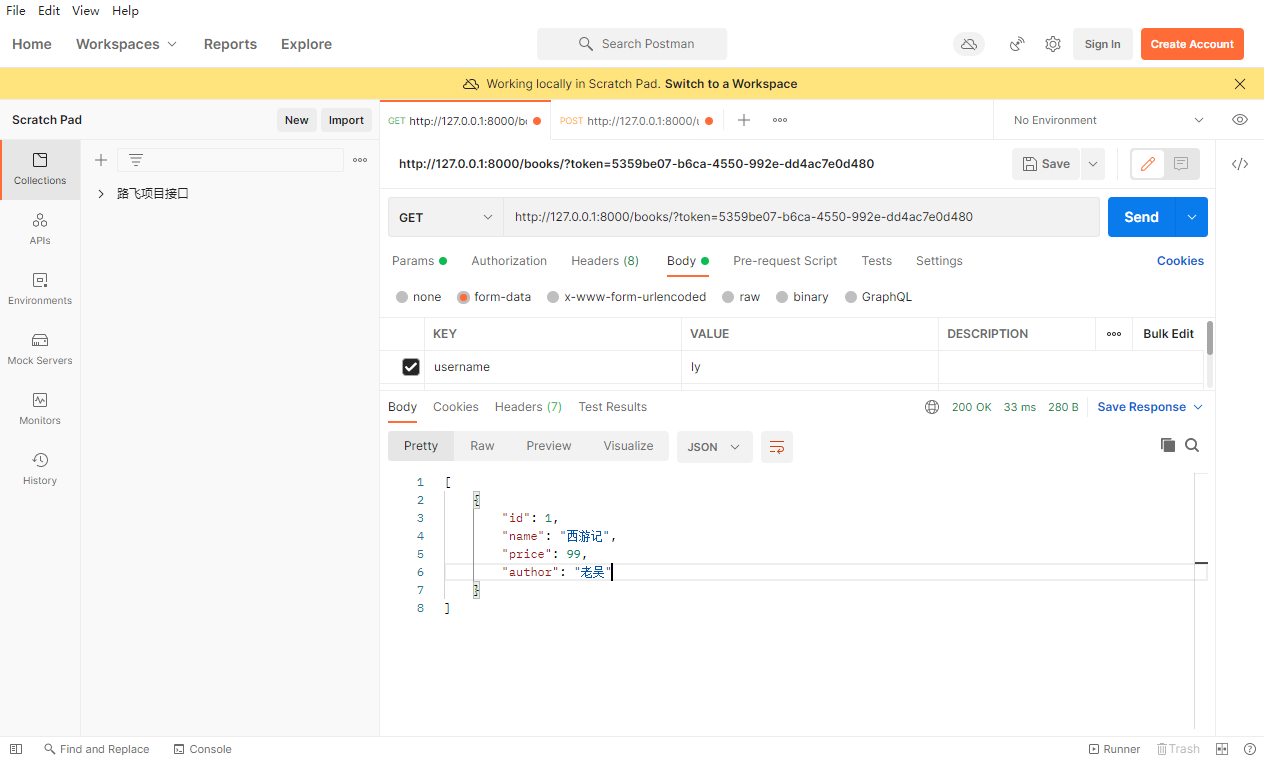Open the History sidebar panel
1264x761 pixels.
40,469
